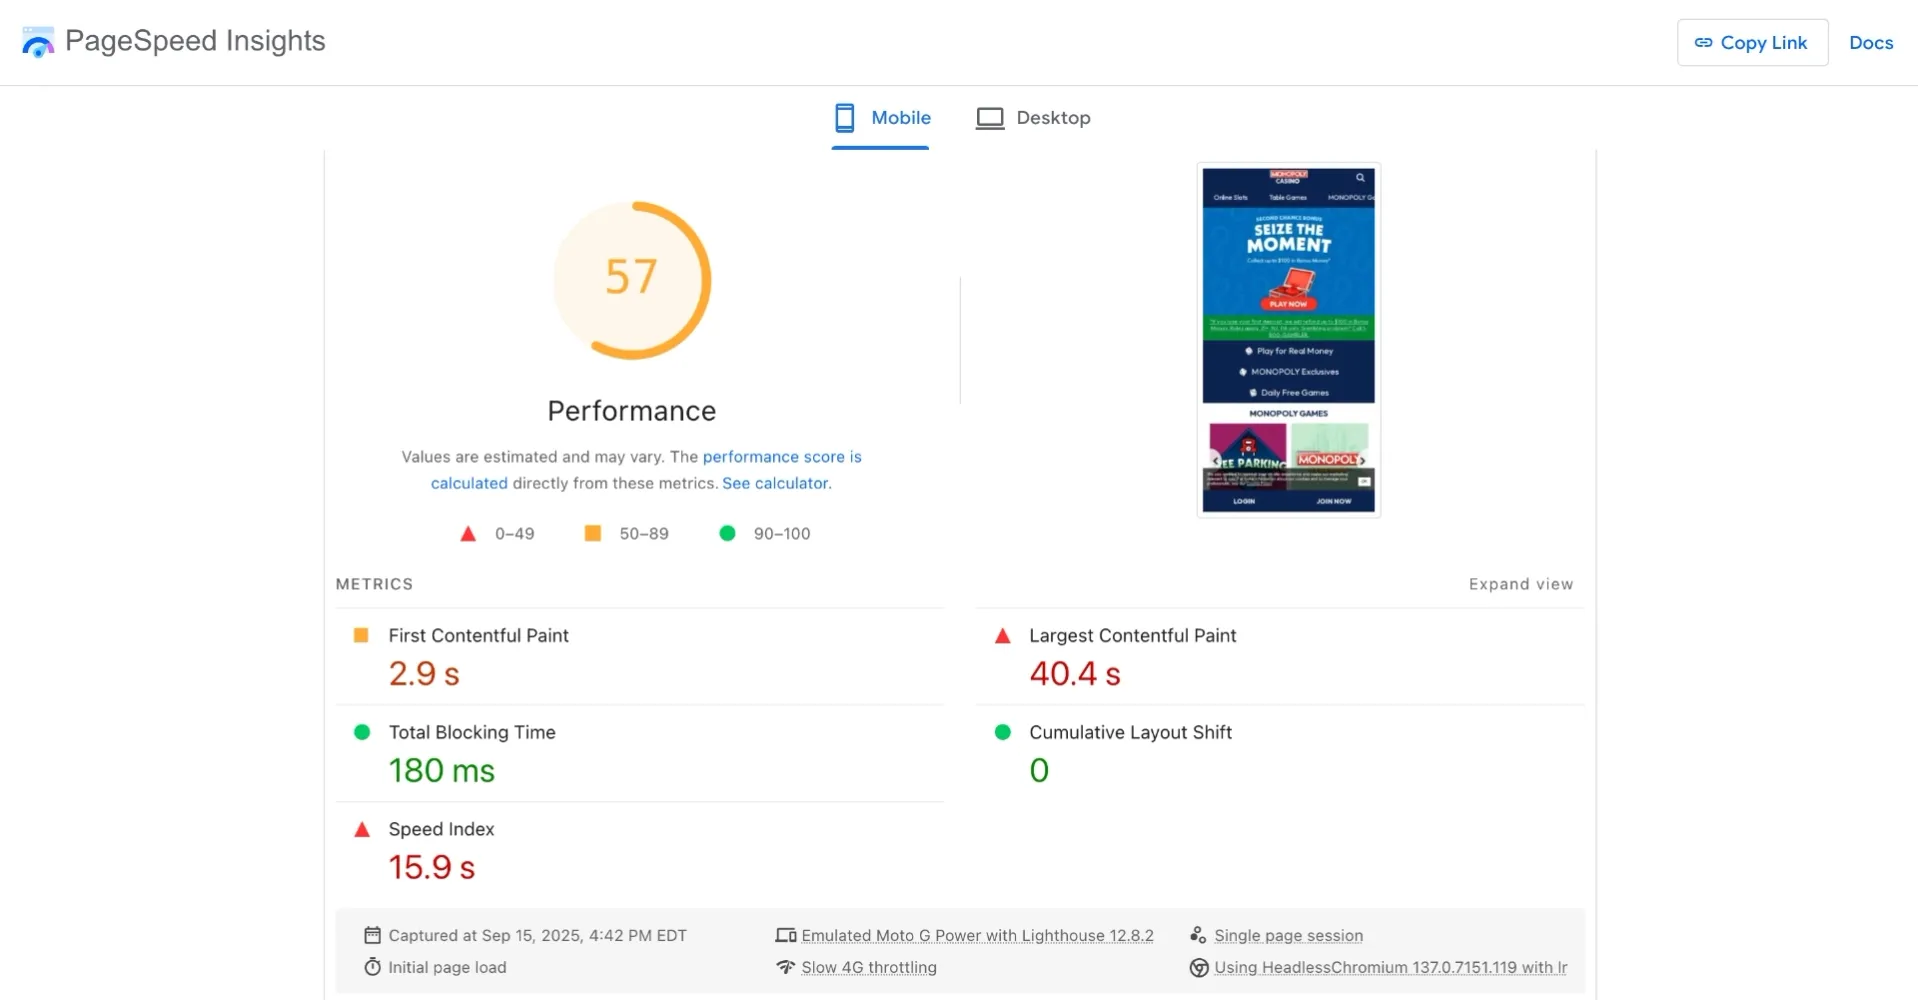Expand the Largest Contentful Paint metric
Screen dimensions: 1918x1000
click(x=1132, y=636)
